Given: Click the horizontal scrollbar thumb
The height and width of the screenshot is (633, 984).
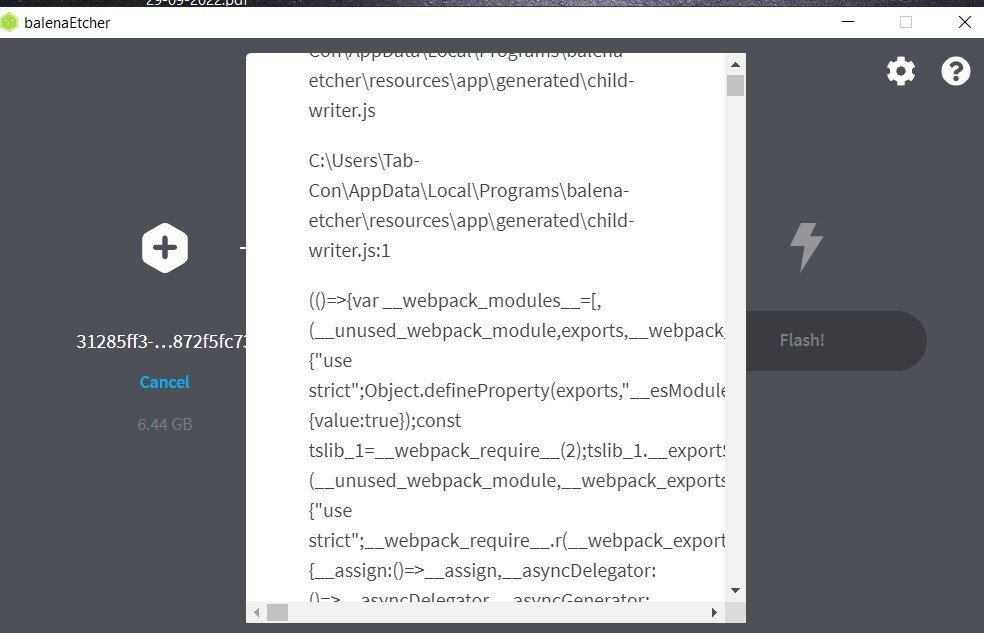Looking at the screenshot, I should click(x=277, y=612).
